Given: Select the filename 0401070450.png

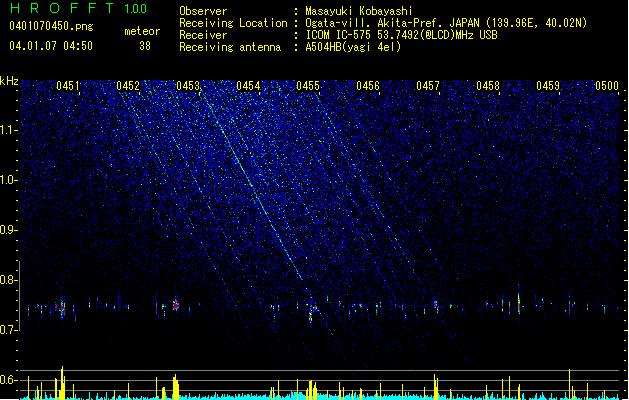Looking at the screenshot, I should [51, 26].
